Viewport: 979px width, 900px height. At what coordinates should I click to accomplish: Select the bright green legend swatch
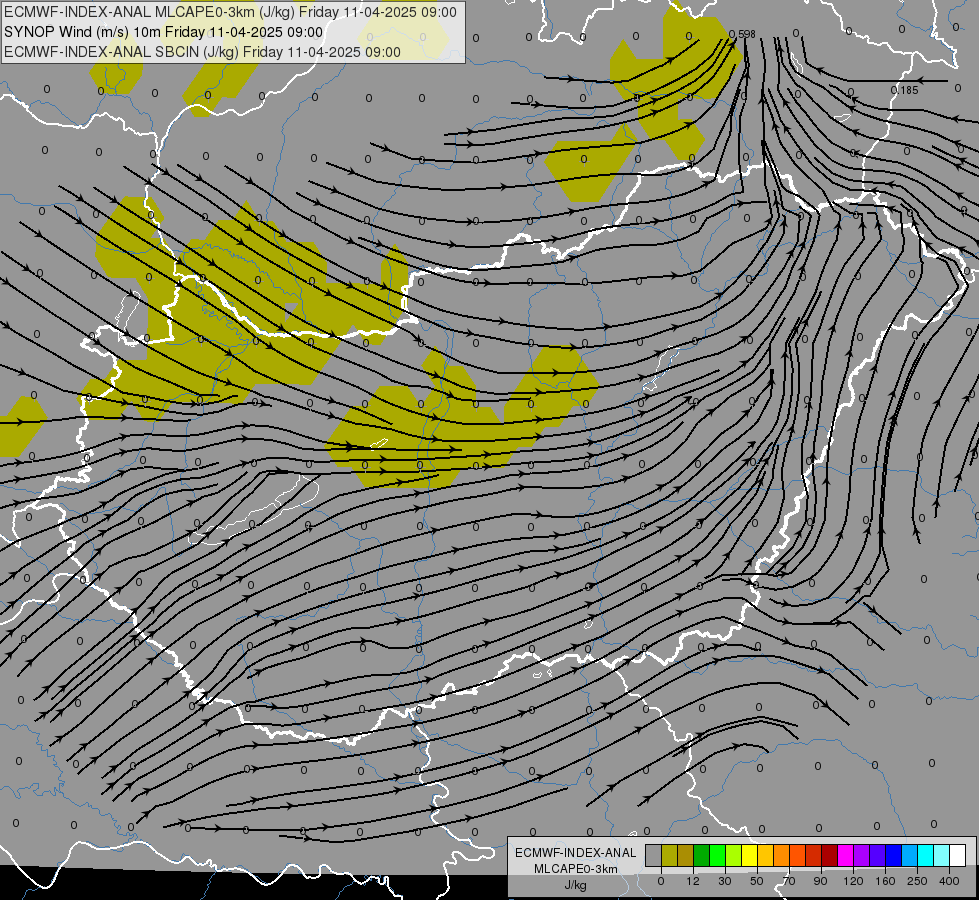[x=717, y=855]
